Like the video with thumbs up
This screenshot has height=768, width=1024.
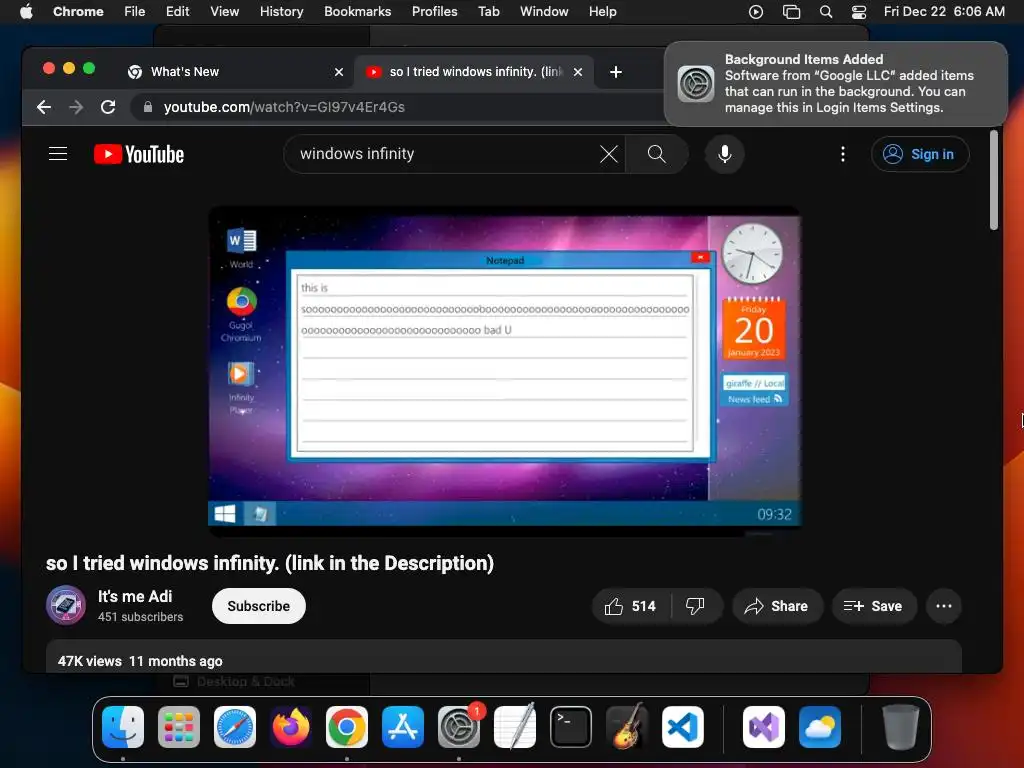631,606
